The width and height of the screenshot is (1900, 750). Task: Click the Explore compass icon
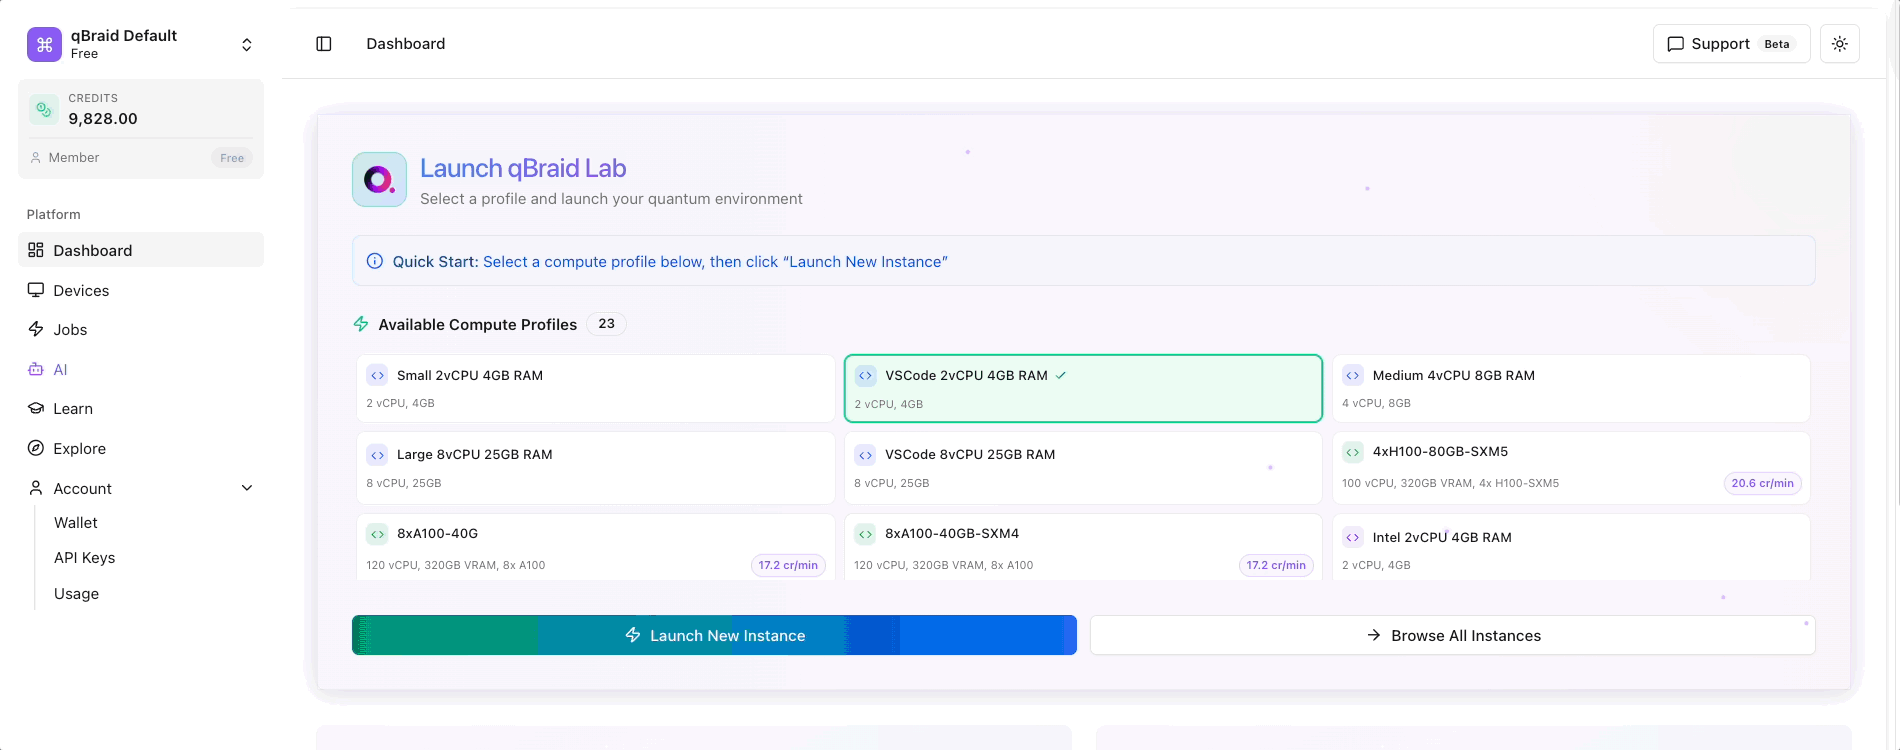tap(36, 448)
